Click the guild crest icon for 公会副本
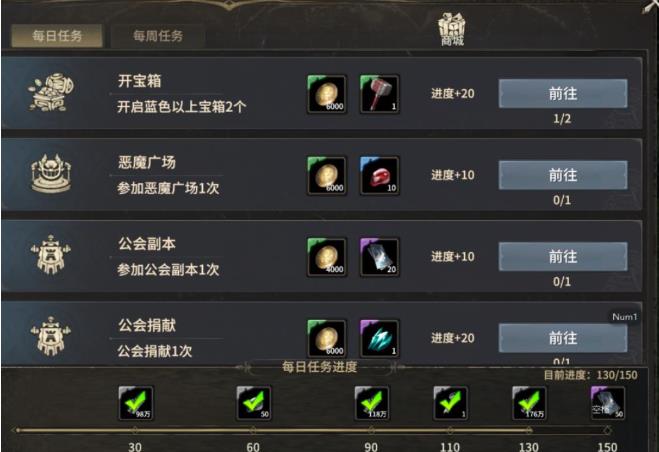This screenshot has height=452, width=659. 51,255
